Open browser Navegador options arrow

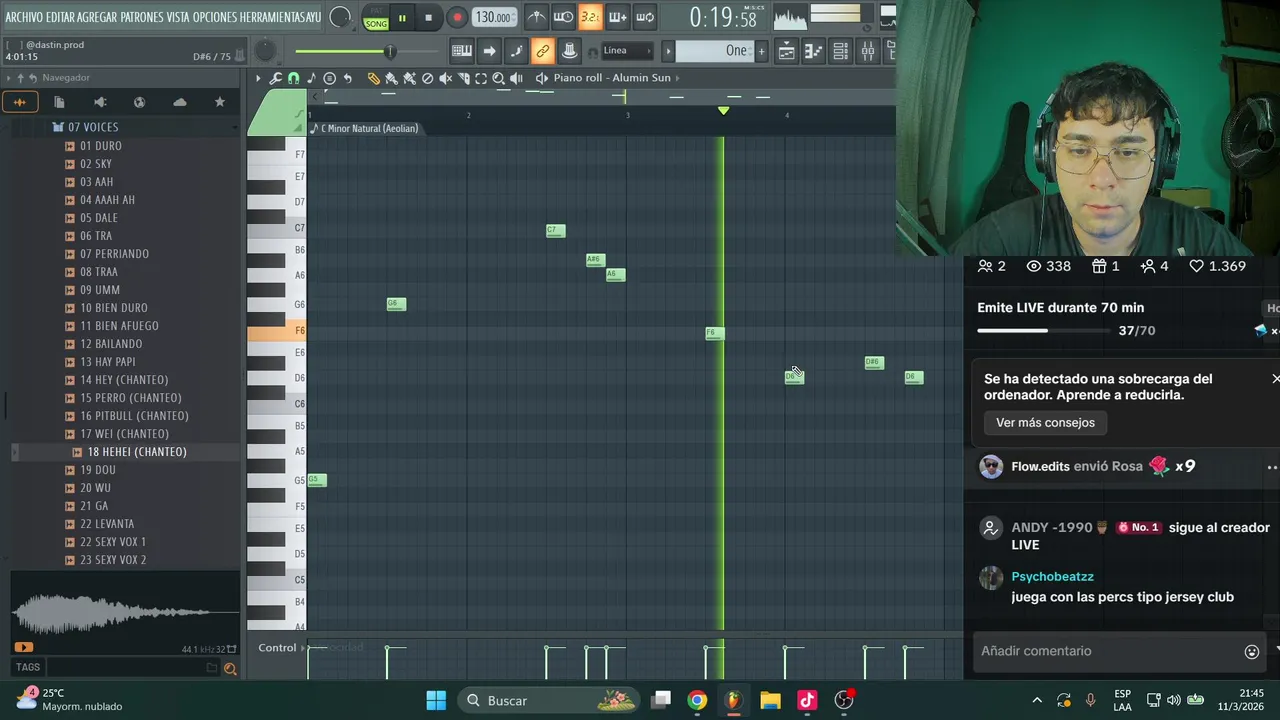tap(8, 77)
